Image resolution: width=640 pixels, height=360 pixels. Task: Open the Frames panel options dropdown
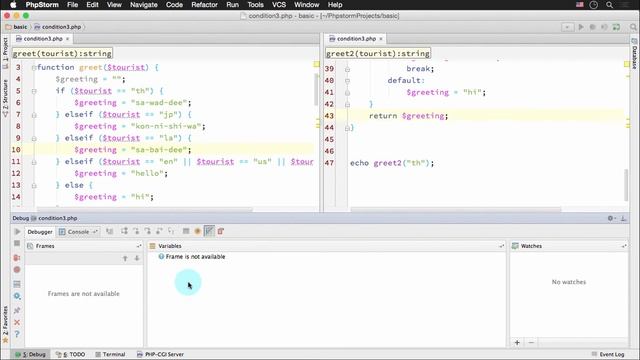click(139, 246)
